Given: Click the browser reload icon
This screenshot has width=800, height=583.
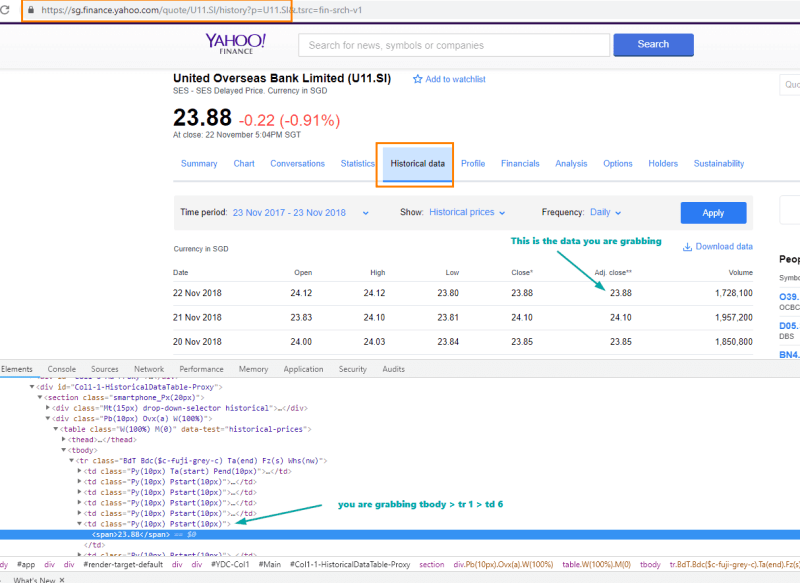Looking at the screenshot, I should 5,10.
